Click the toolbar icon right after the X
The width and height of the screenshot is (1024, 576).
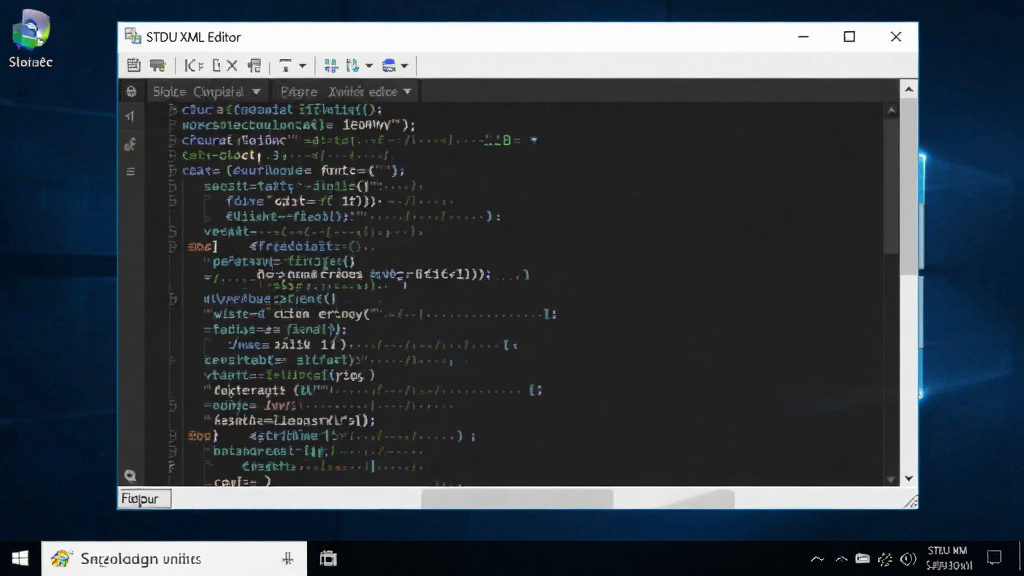point(254,65)
